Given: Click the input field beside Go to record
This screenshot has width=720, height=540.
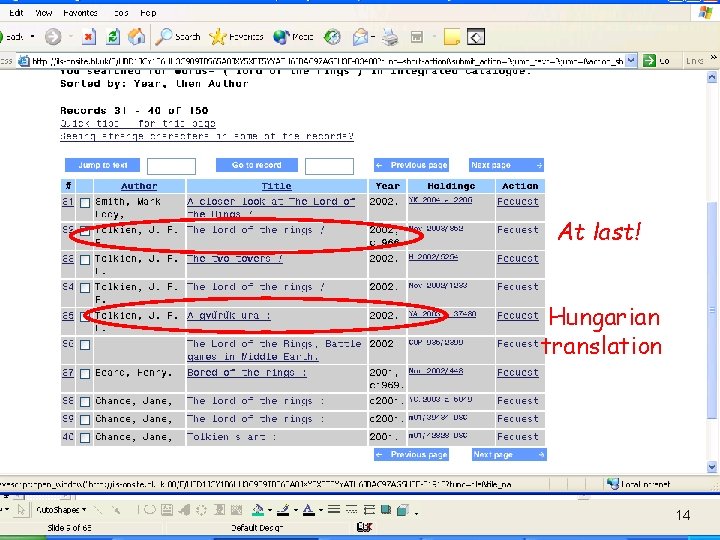Looking at the screenshot, I should point(329,166).
